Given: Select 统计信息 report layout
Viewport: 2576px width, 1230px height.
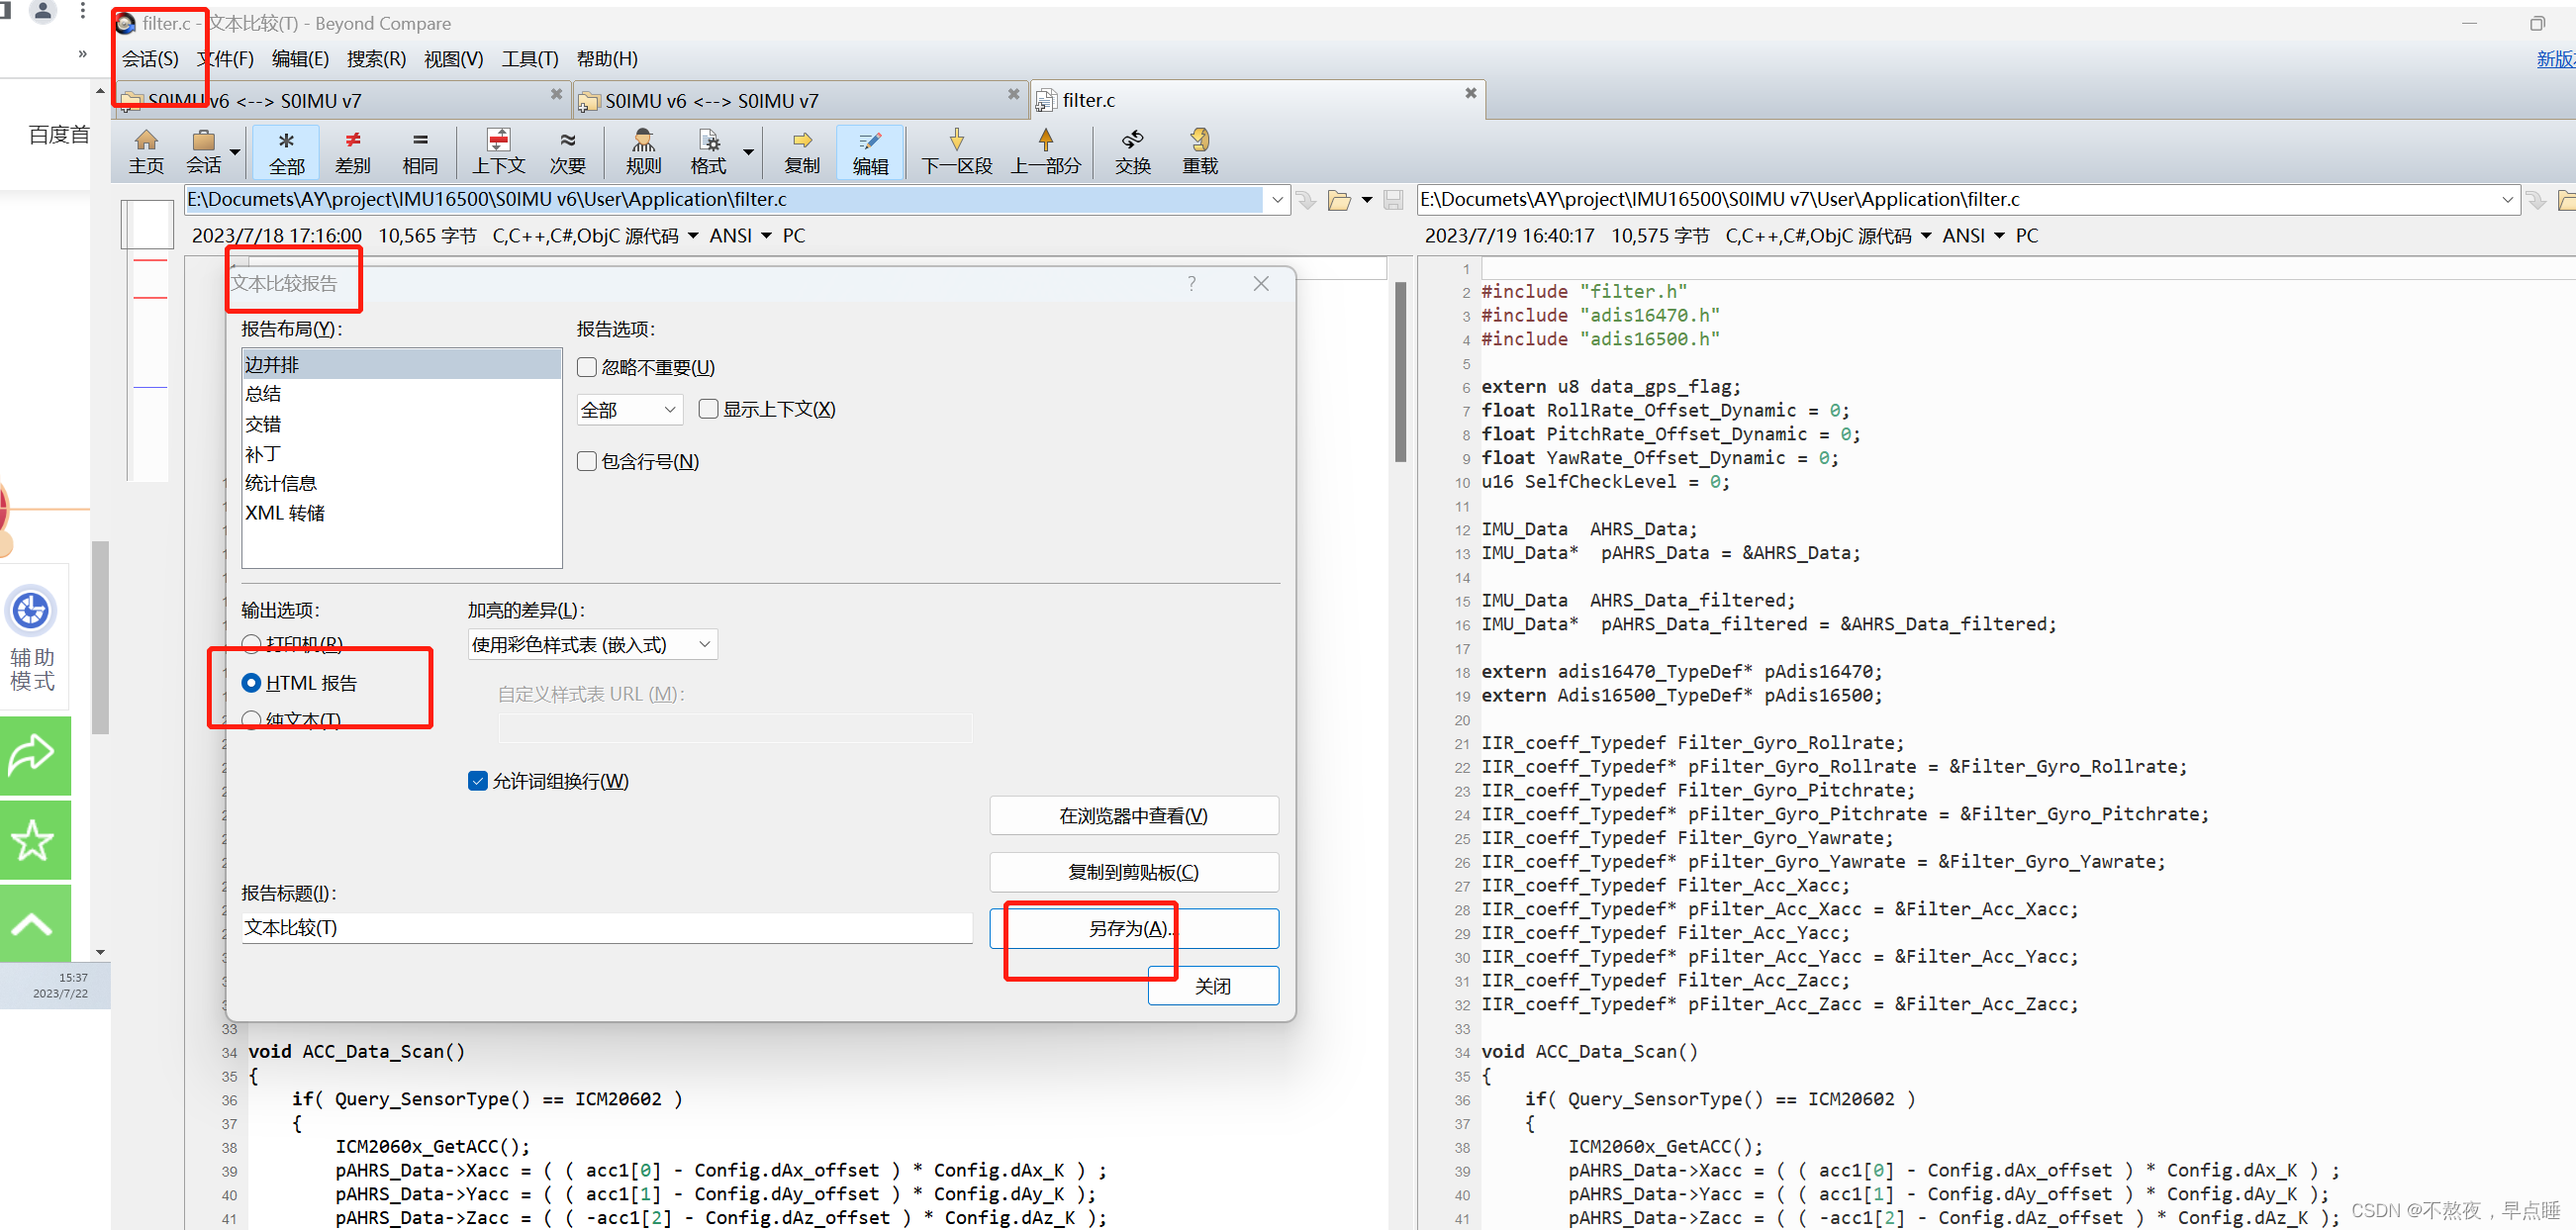Looking at the screenshot, I should click(401, 483).
